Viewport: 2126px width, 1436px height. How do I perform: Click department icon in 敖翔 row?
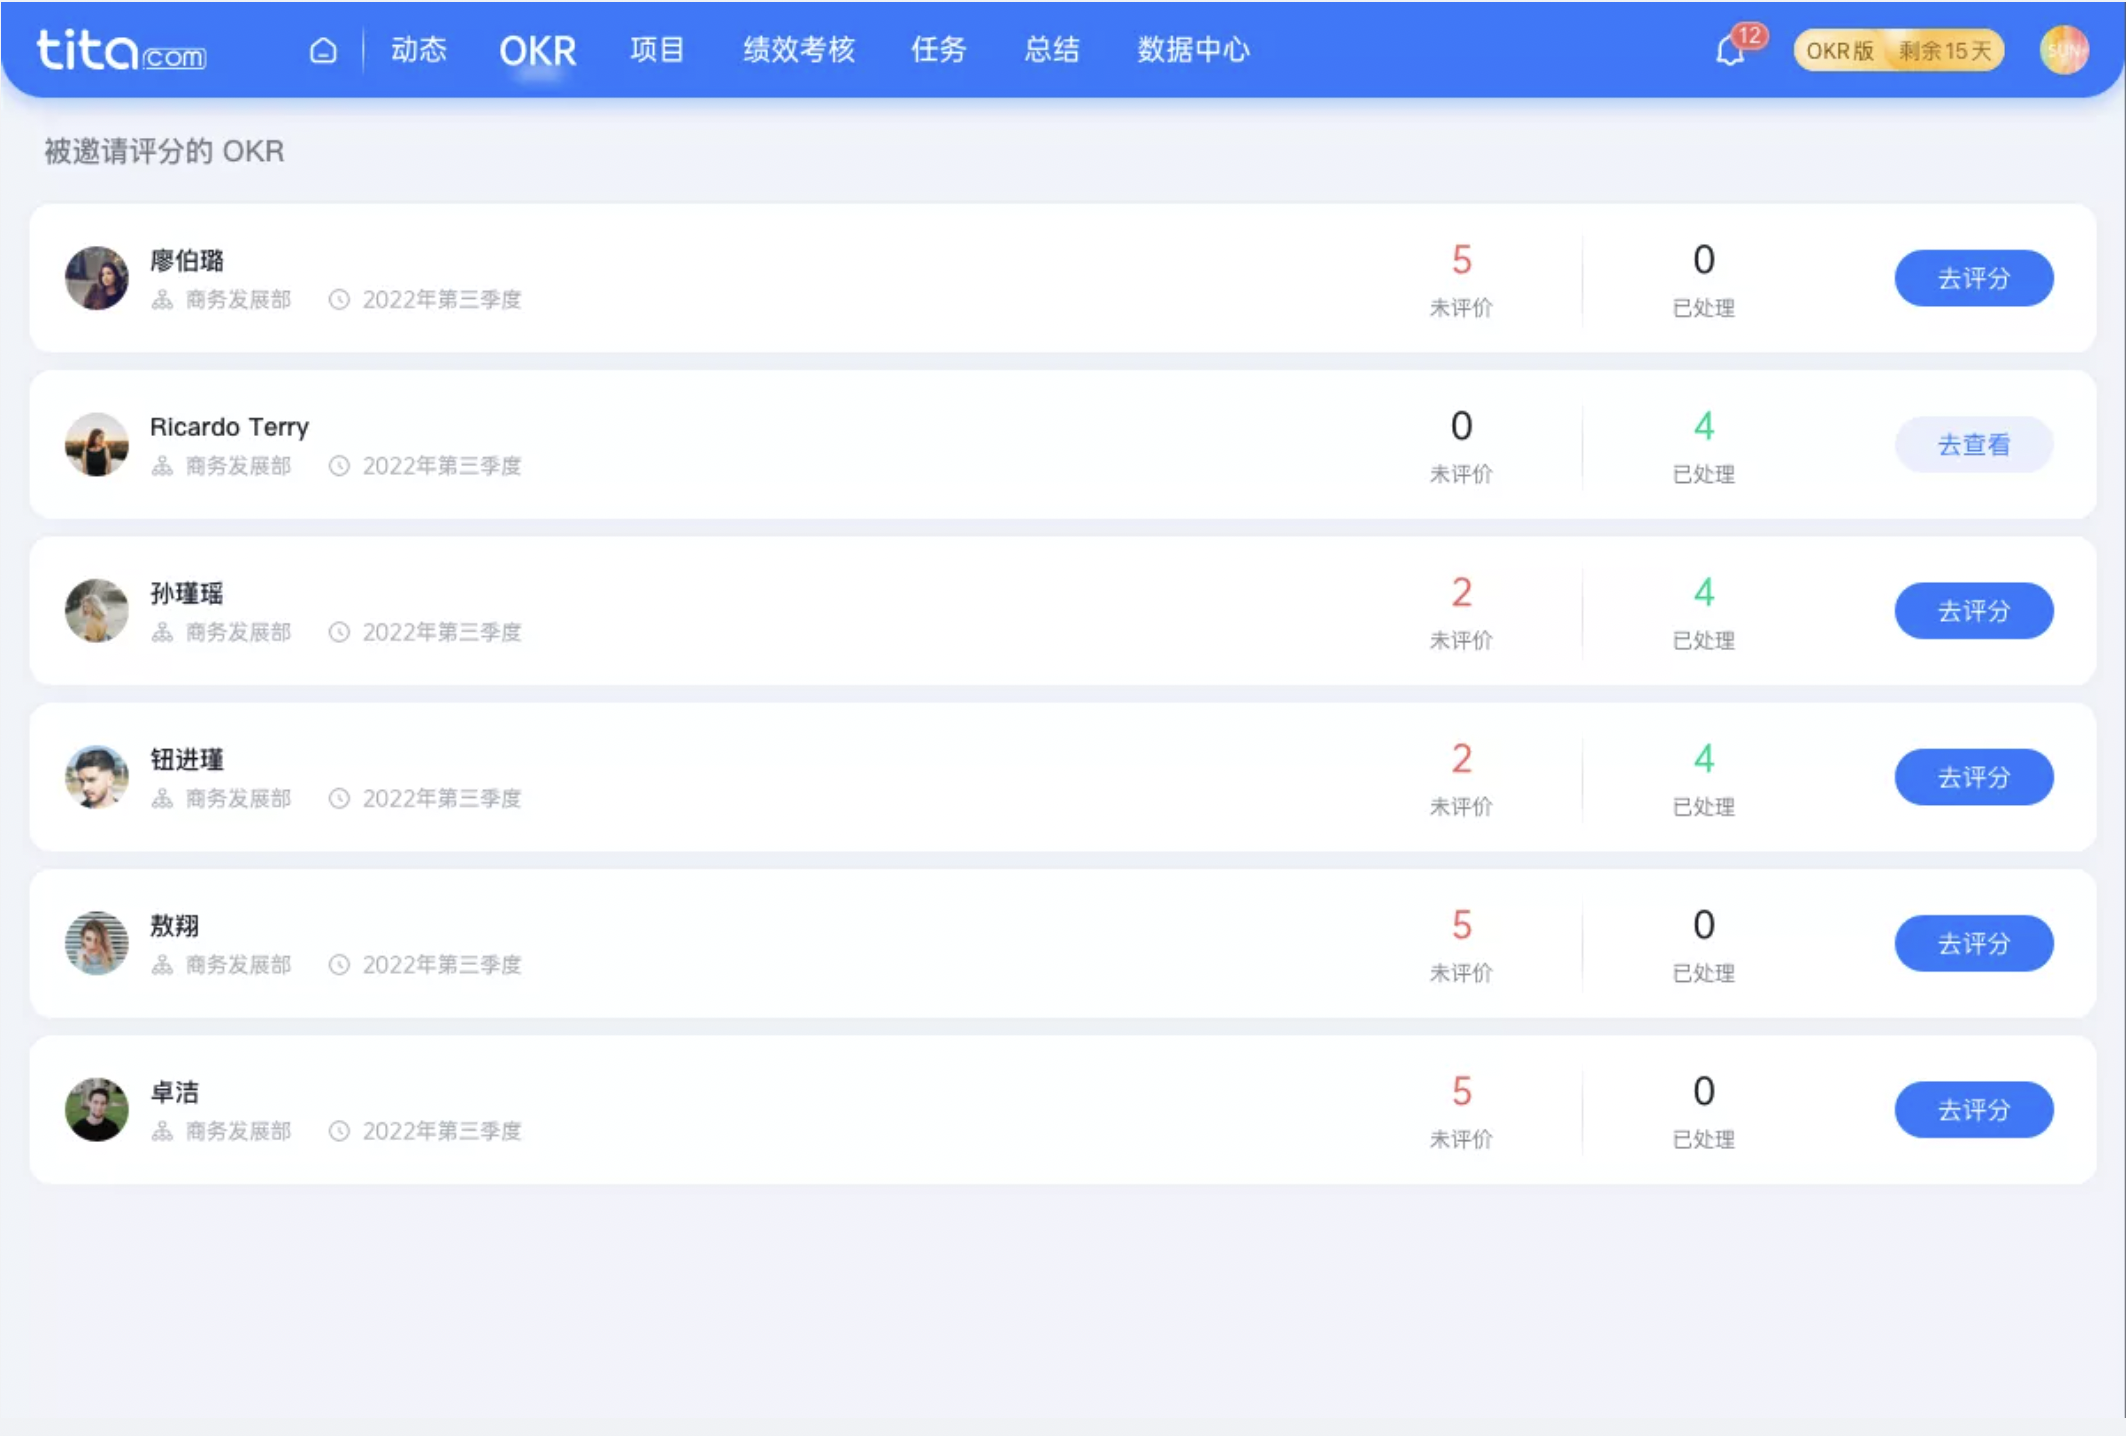[x=162, y=965]
